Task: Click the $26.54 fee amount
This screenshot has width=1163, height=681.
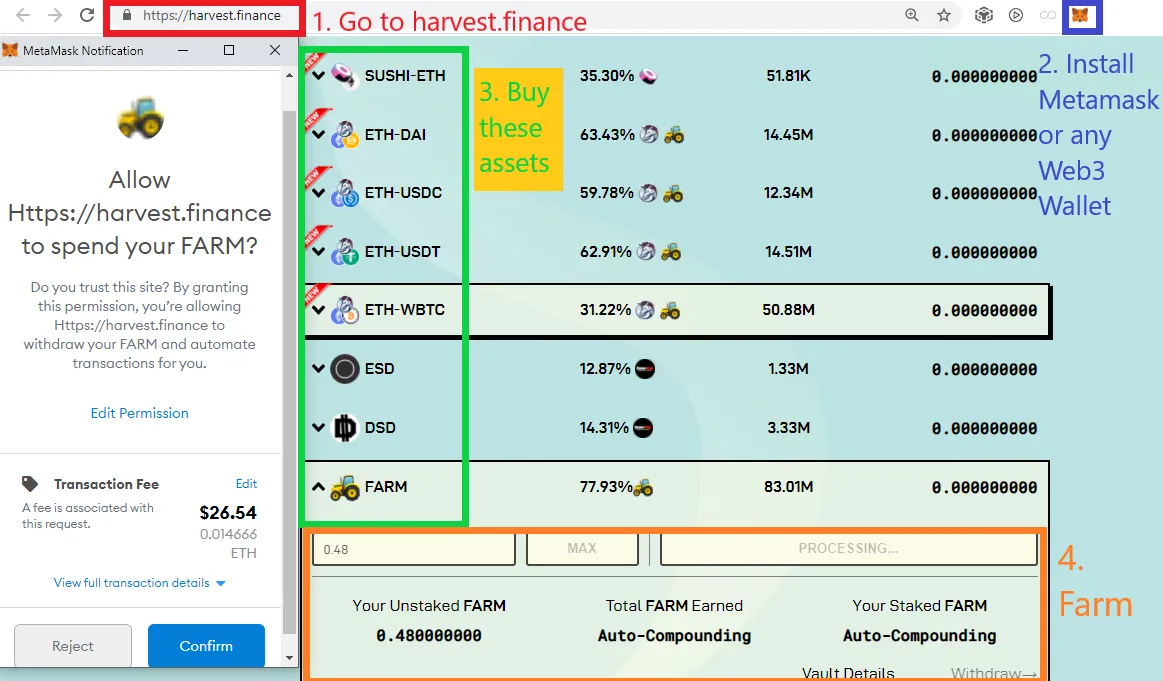Action: click(x=228, y=513)
